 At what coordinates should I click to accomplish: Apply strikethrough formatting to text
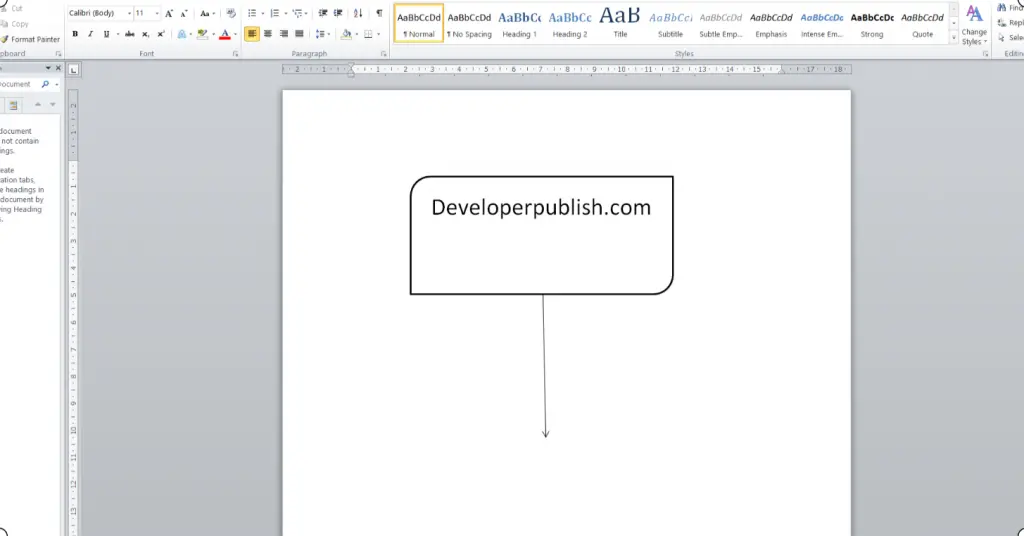click(129, 34)
